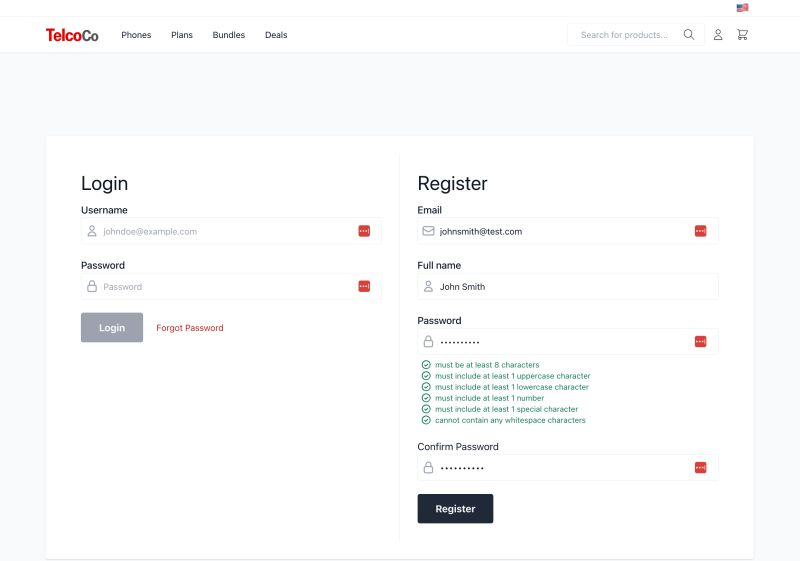The height and width of the screenshot is (561, 800).
Task: Click lock icon in Confirm Password field
Action: pos(429,467)
